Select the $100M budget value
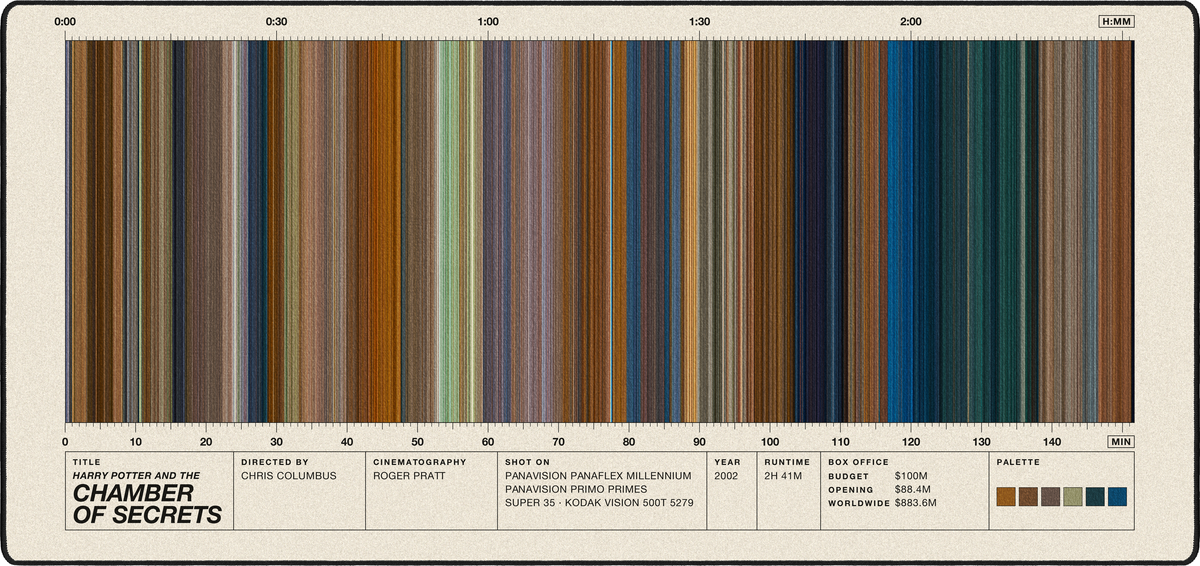Viewport: 1200px width, 566px height. [x=911, y=477]
